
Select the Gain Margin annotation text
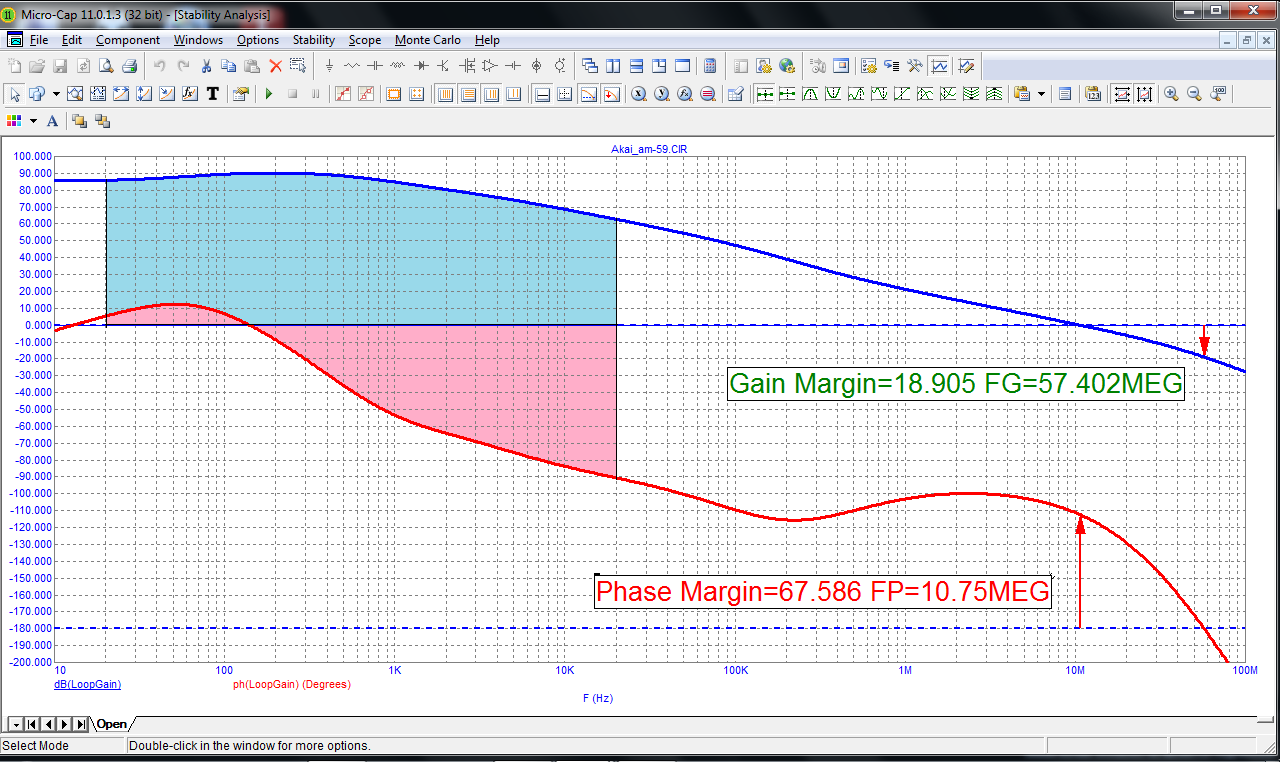click(x=956, y=384)
